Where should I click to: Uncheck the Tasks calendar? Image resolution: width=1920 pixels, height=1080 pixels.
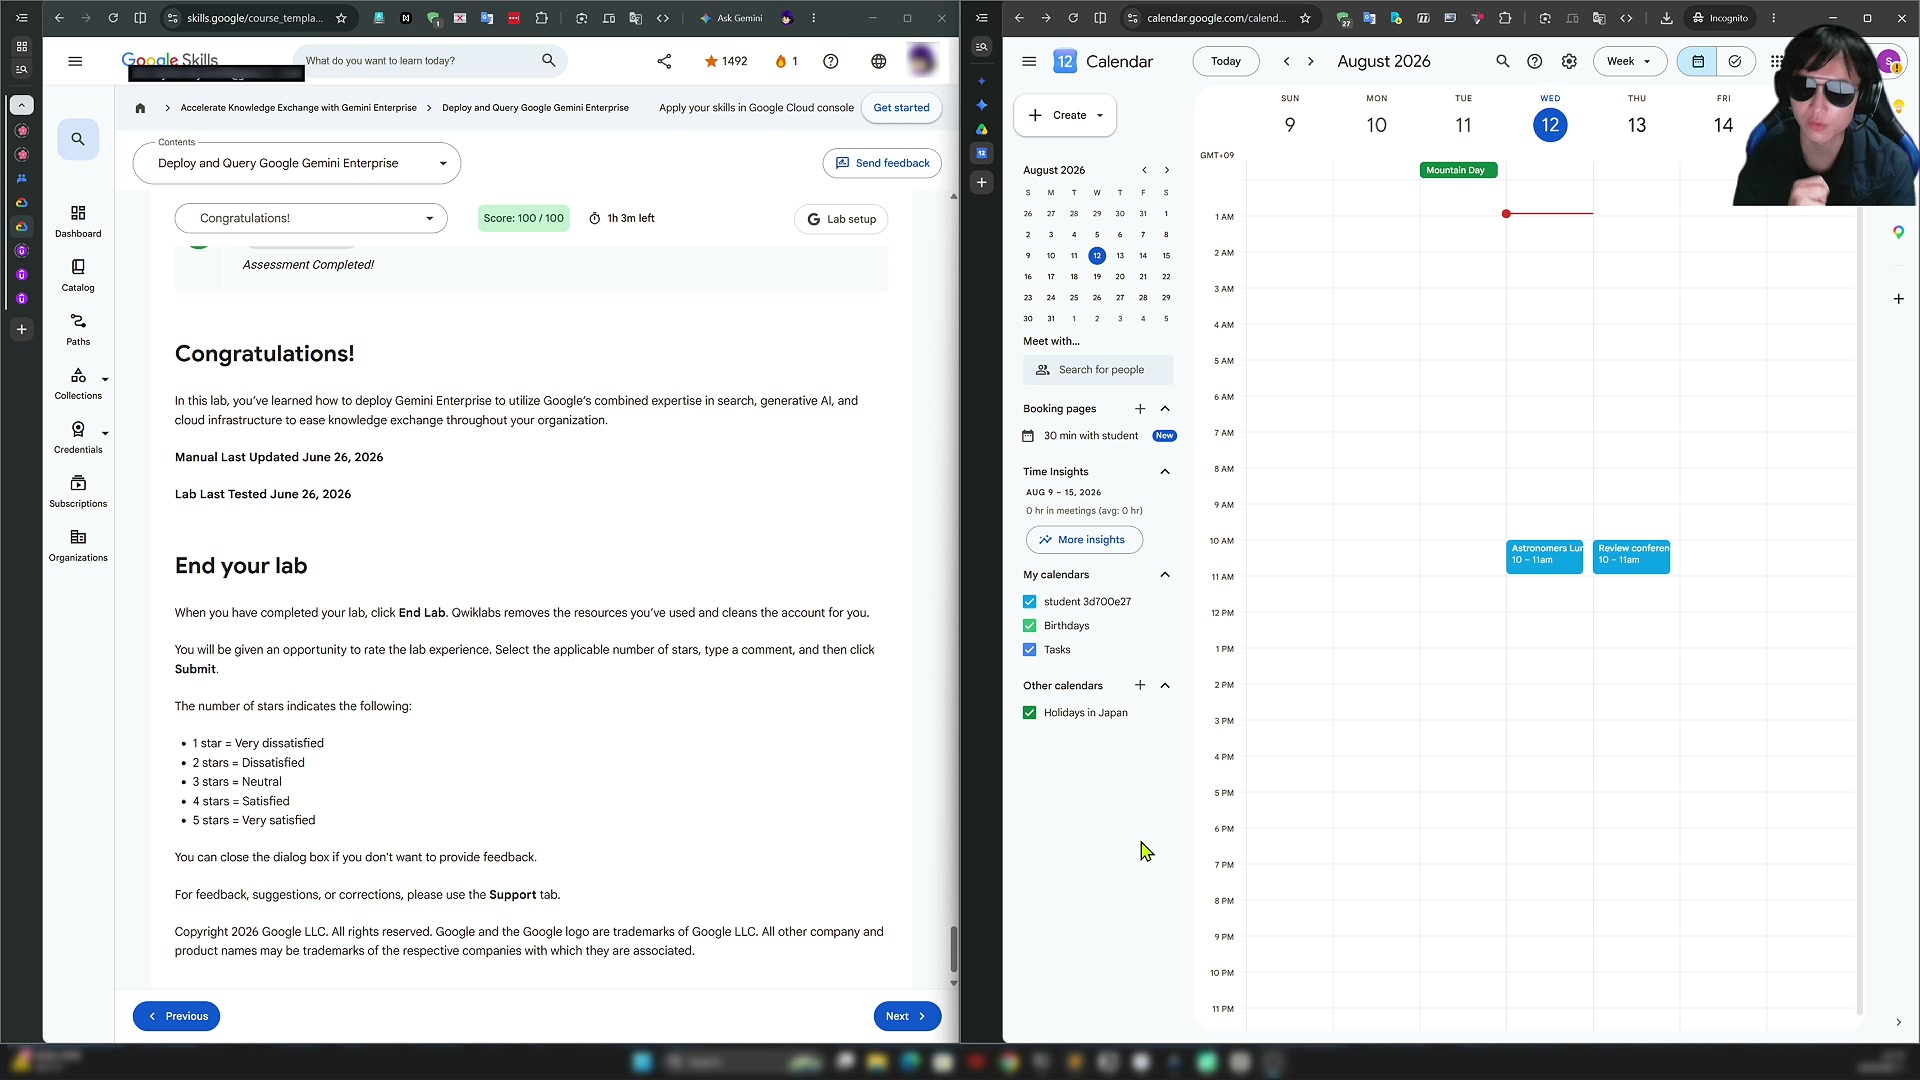click(1030, 650)
